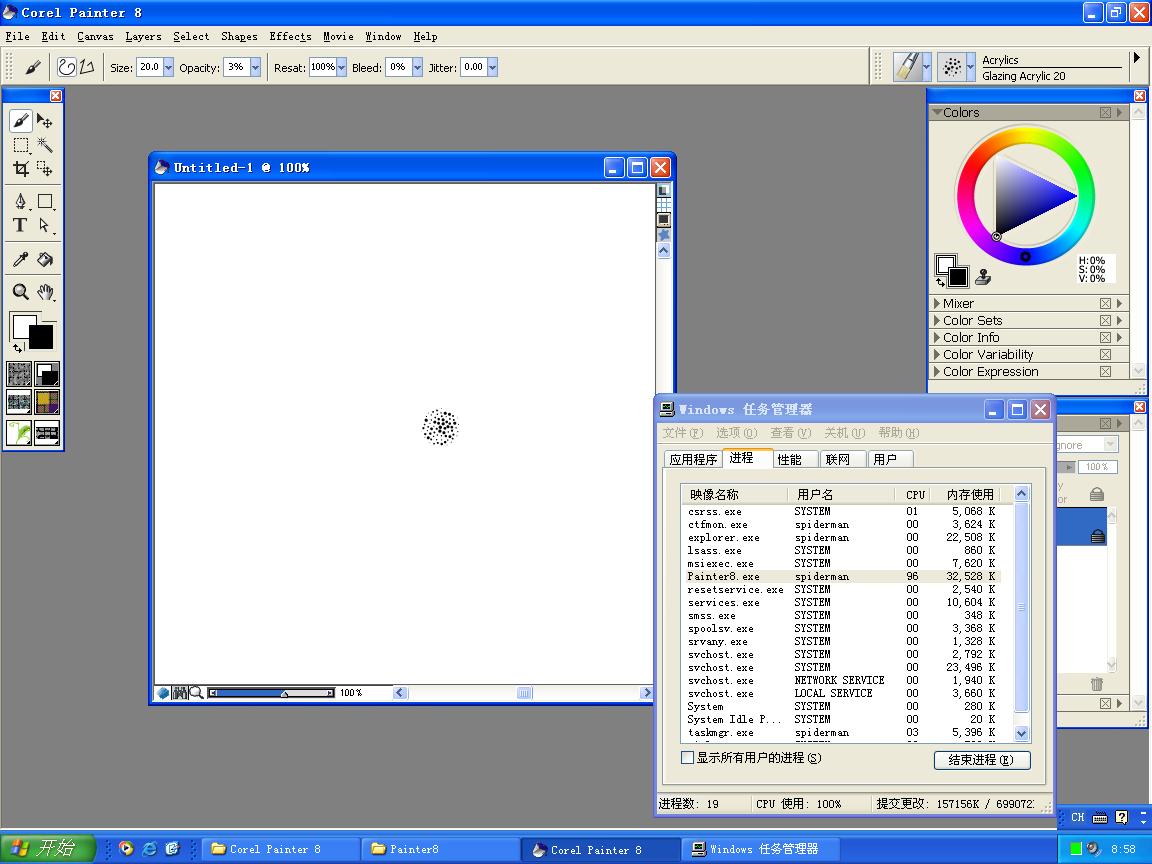Open the Paper selector swatch

19,374
